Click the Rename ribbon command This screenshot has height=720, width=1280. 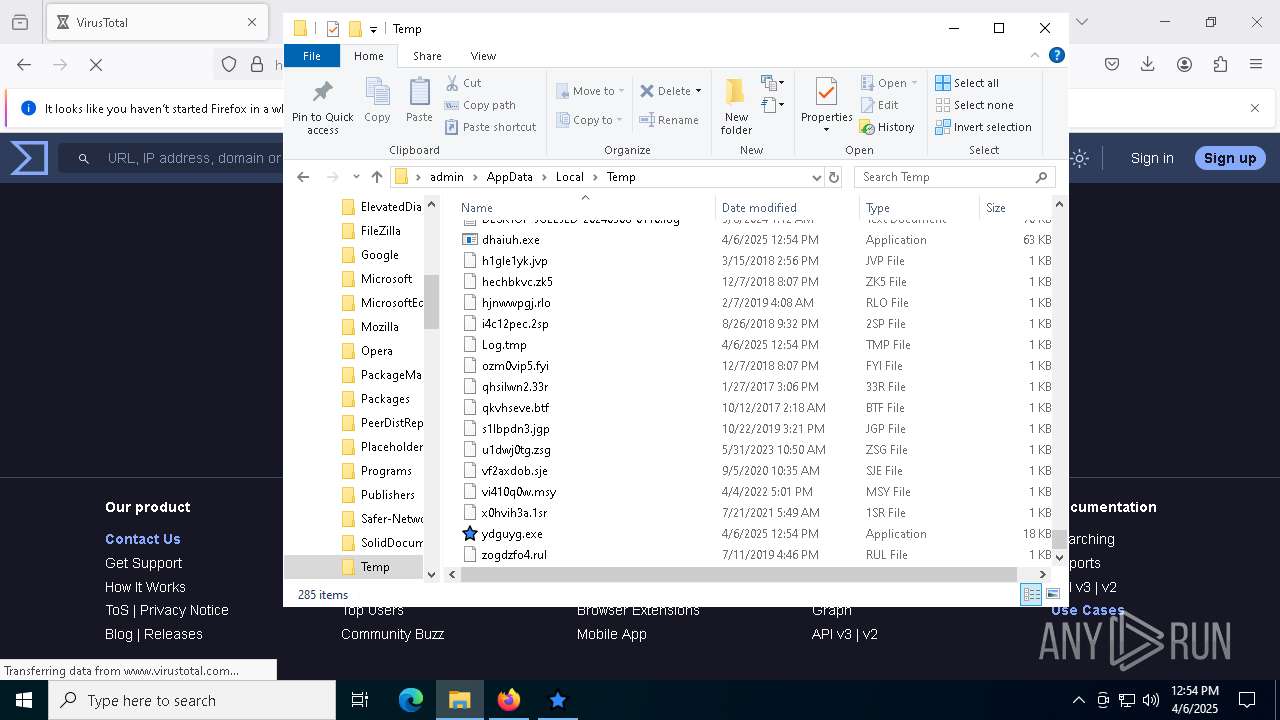click(x=669, y=120)
